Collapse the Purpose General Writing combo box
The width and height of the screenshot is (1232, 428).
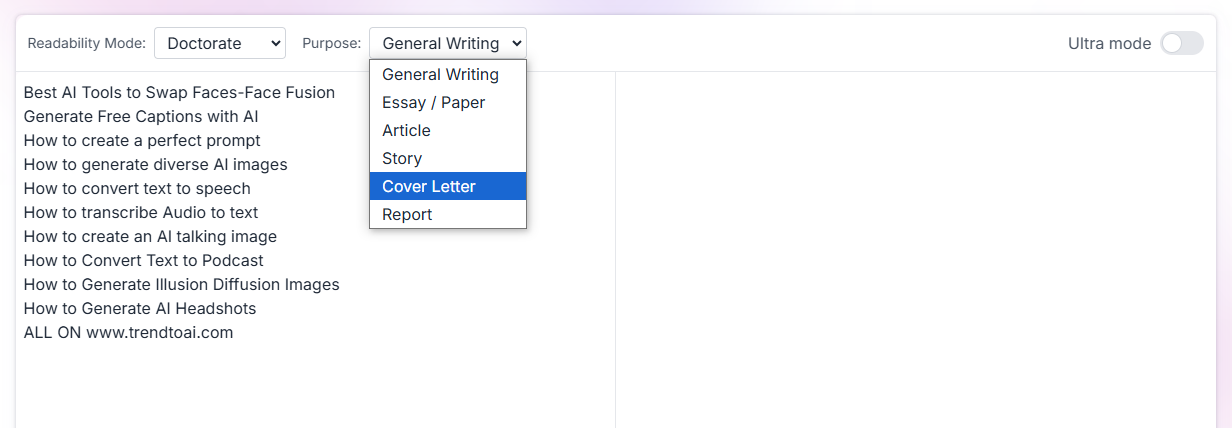447,43
